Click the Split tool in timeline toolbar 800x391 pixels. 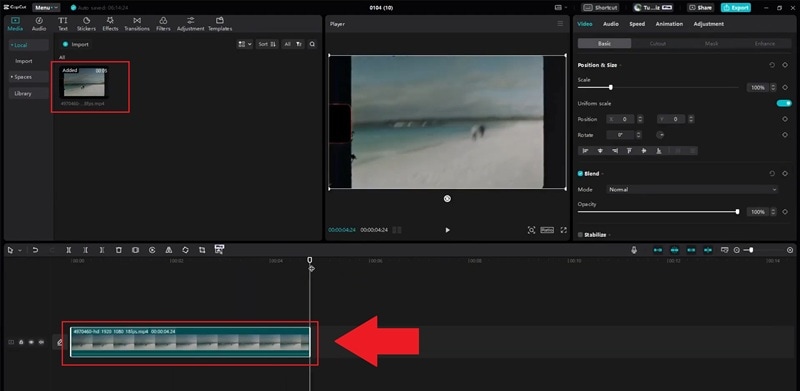(x=69, y=250)
